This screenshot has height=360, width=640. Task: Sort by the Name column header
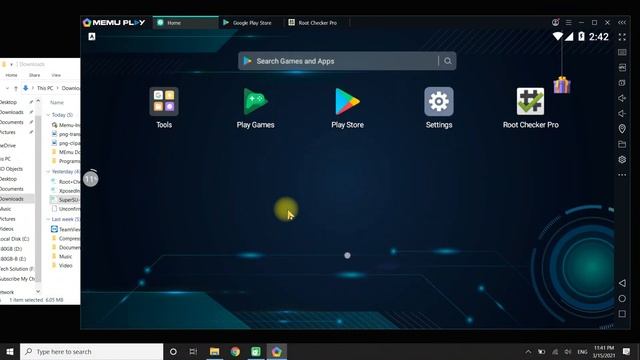(57, 102)
